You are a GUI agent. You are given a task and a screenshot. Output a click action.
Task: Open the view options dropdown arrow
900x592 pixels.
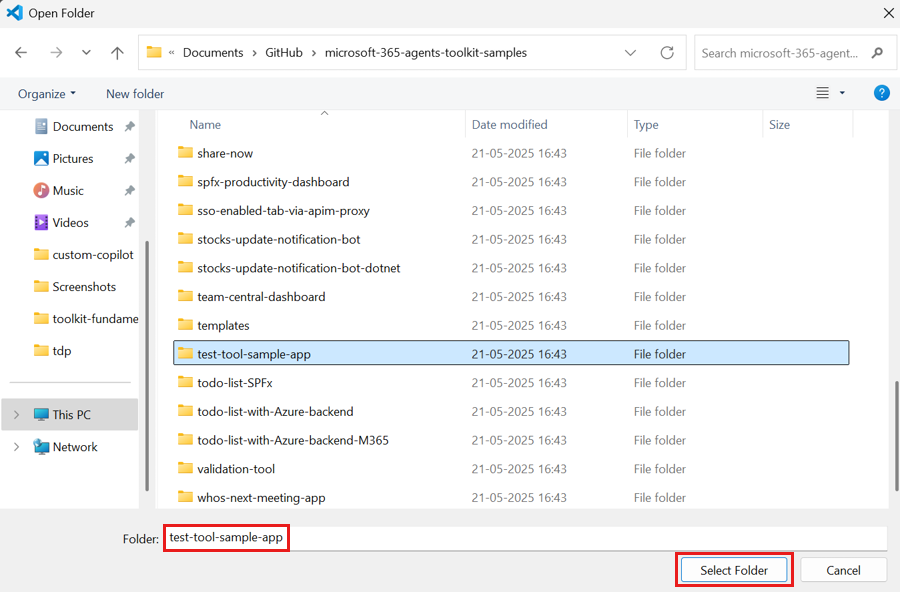pos(842,93)
